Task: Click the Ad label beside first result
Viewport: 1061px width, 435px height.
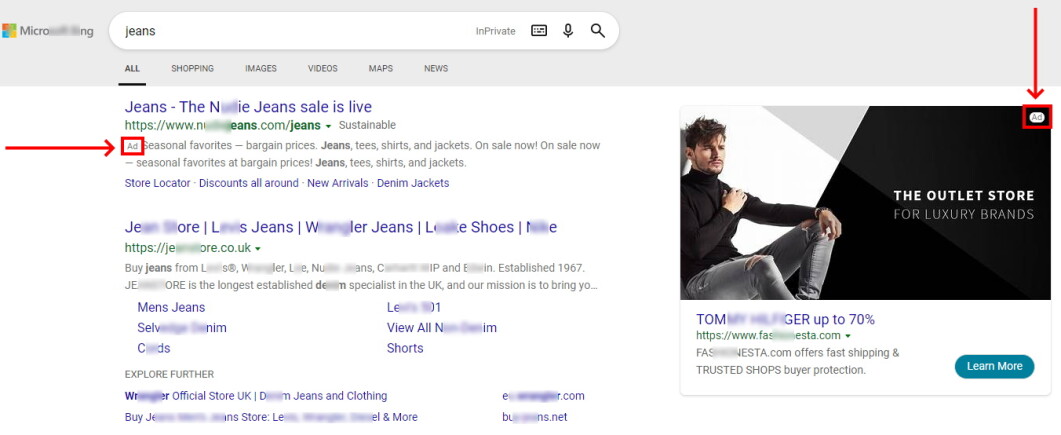Action: tap(133, 145)
